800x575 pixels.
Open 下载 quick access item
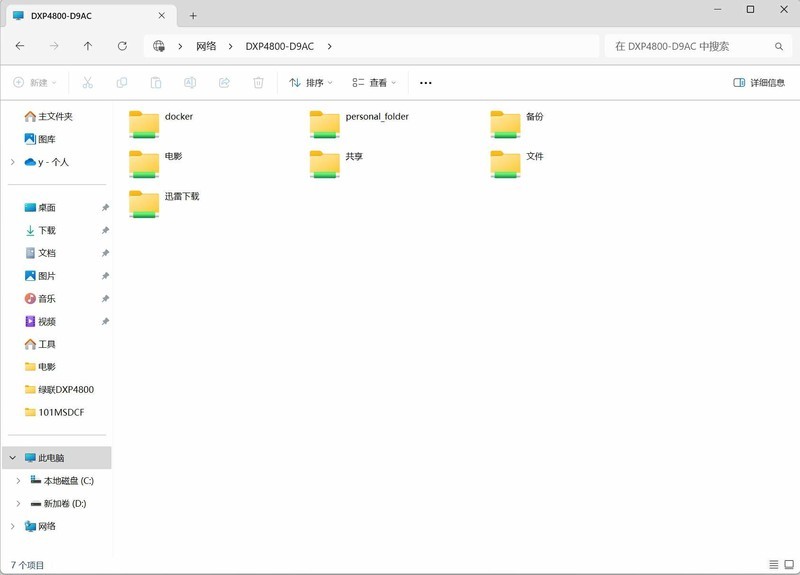[x=40, y=231]
